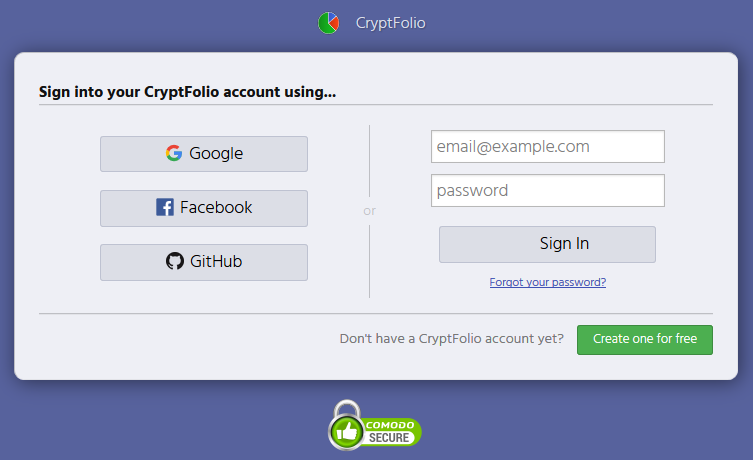The width and height of the screenshot is (753, 460).
Task: Click the padlock icon on security badge
Action: [346, 409]
